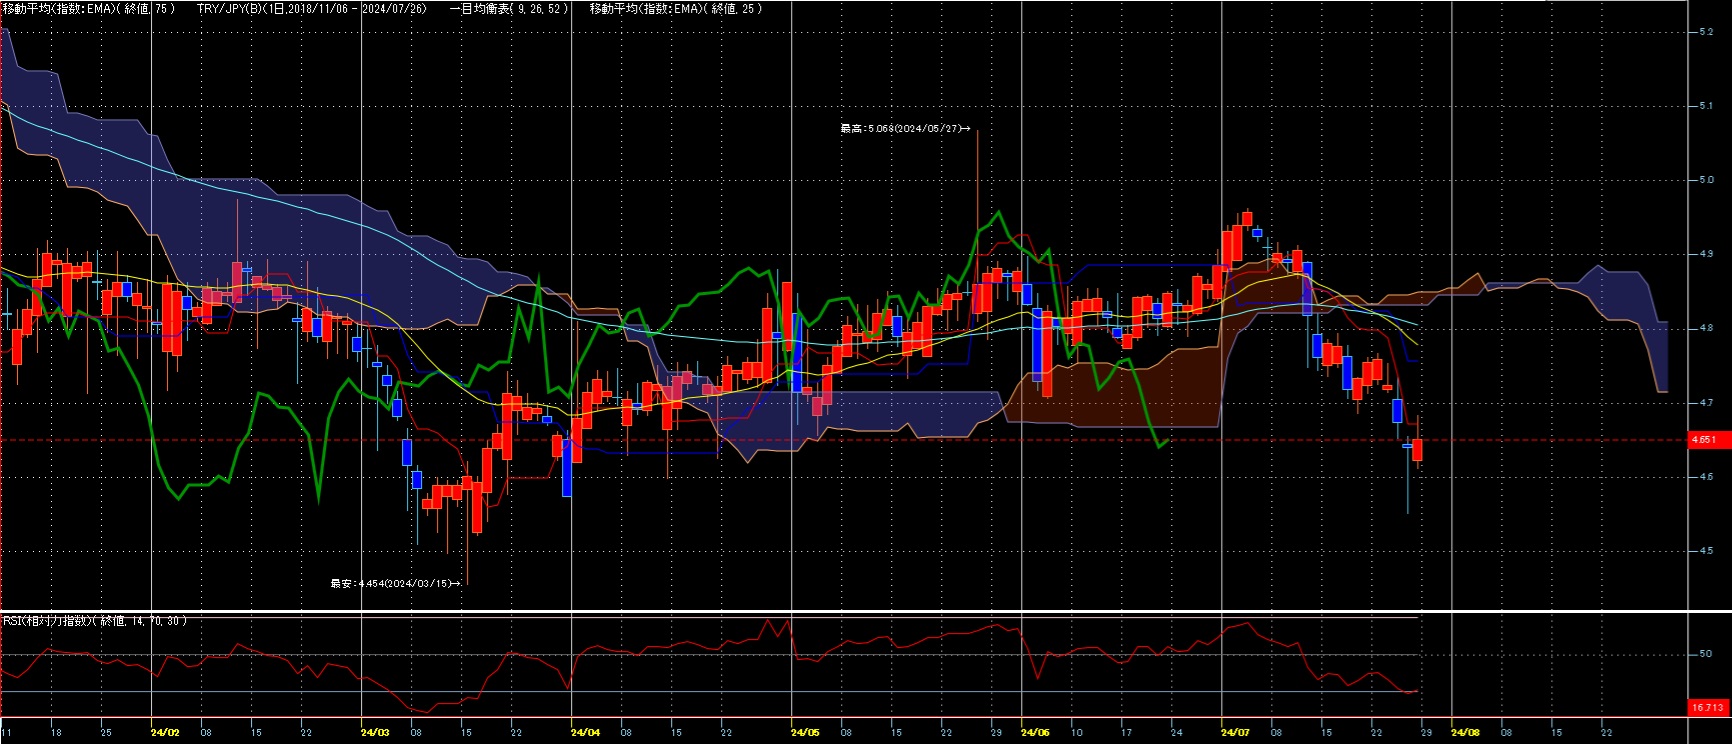Viewport: 1732px width, 744px height.
Task: Select the EMA 75 moving average label
Action: (88, 9)
